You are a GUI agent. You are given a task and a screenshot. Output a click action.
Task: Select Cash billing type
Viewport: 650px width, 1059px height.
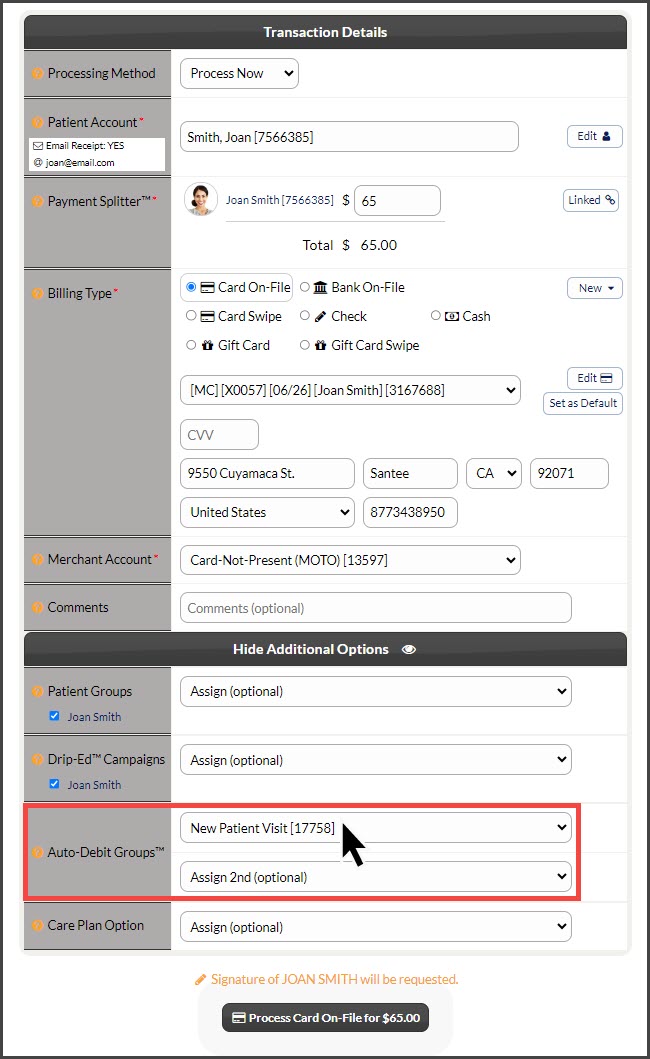[x=436, y=315]
